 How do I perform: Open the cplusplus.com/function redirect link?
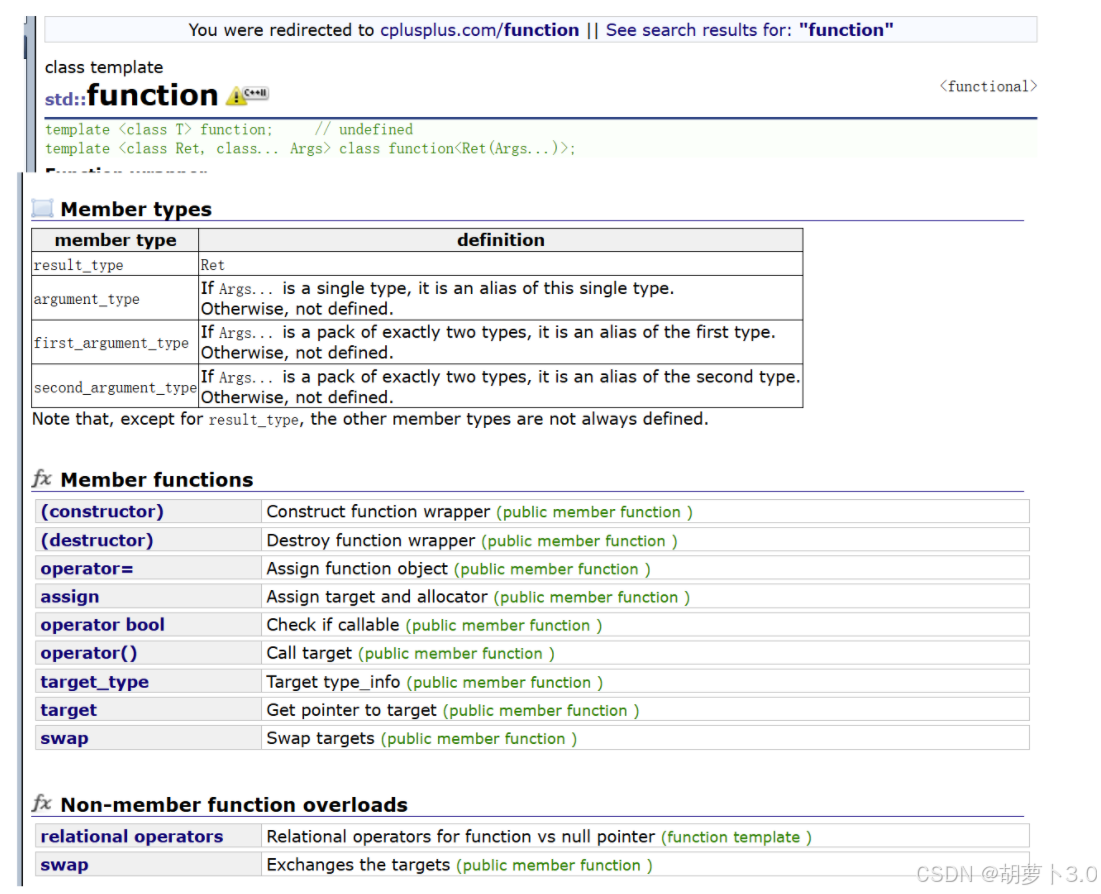pos(479,30)
